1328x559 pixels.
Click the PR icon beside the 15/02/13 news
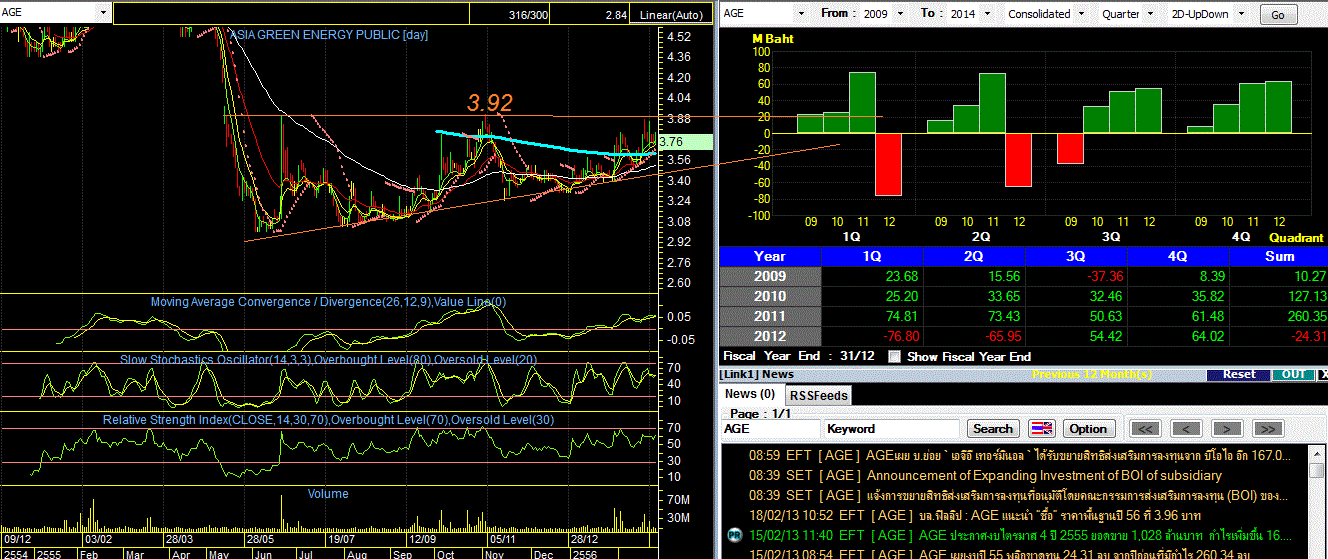(735, 536)
